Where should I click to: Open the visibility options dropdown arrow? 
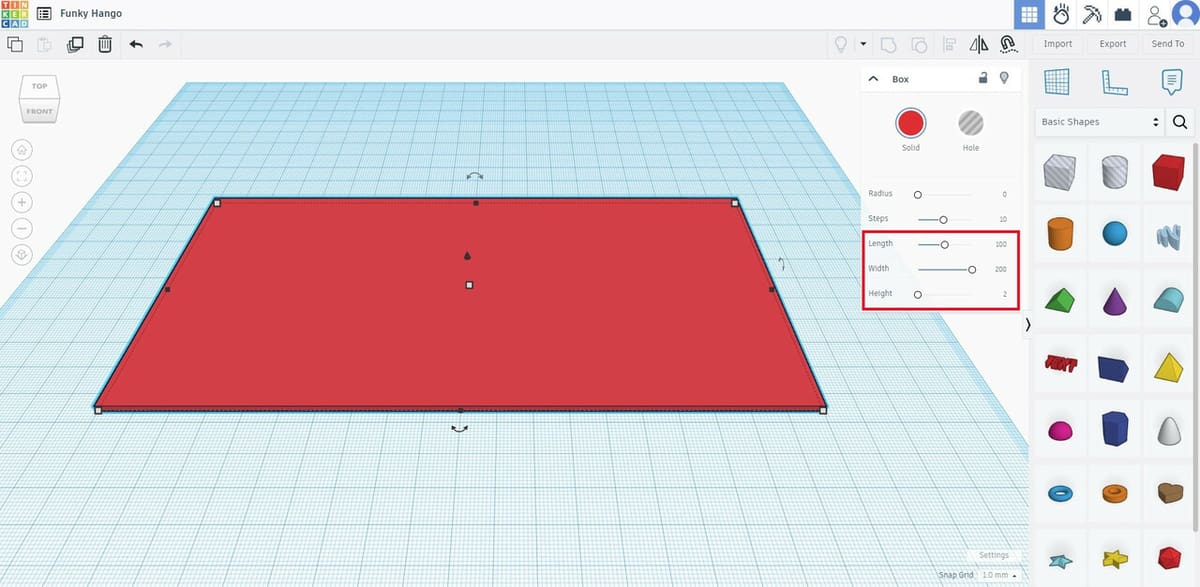tap(863, 44)
